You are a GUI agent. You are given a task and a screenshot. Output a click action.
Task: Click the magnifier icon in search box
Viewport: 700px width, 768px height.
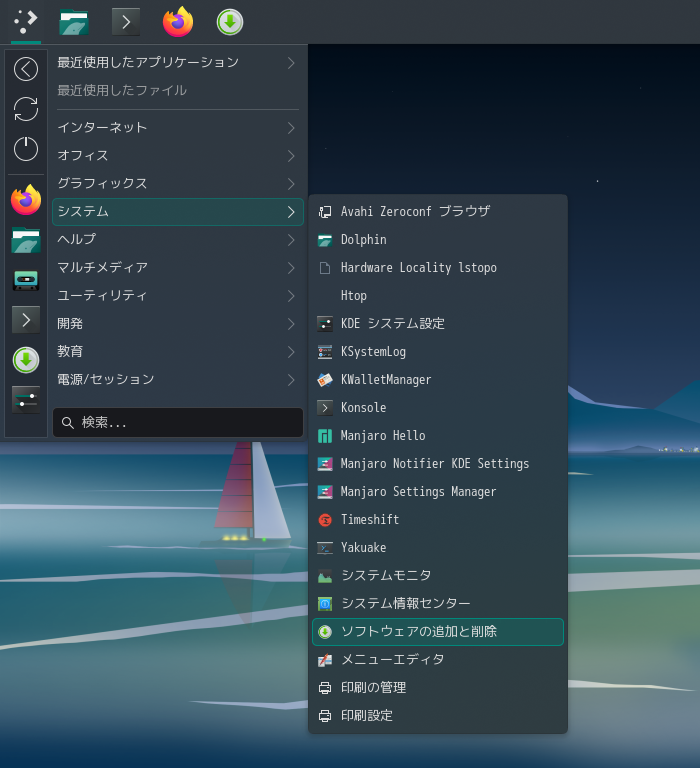[x=68, y=423]
